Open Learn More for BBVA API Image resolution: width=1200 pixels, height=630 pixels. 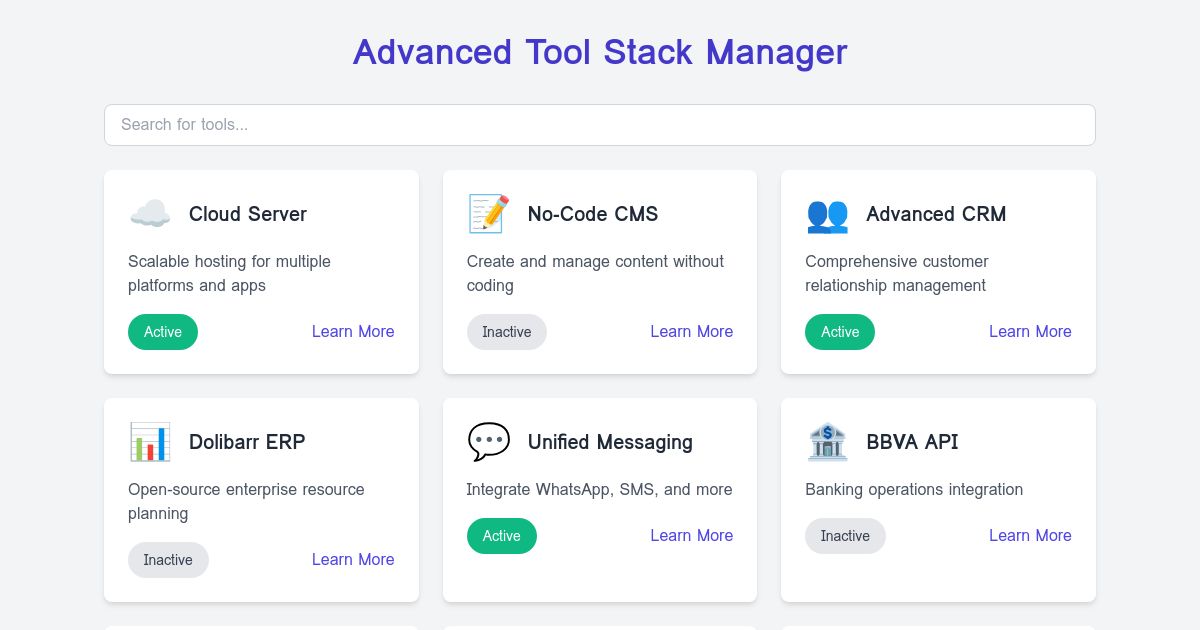[x=1030, y=536]
